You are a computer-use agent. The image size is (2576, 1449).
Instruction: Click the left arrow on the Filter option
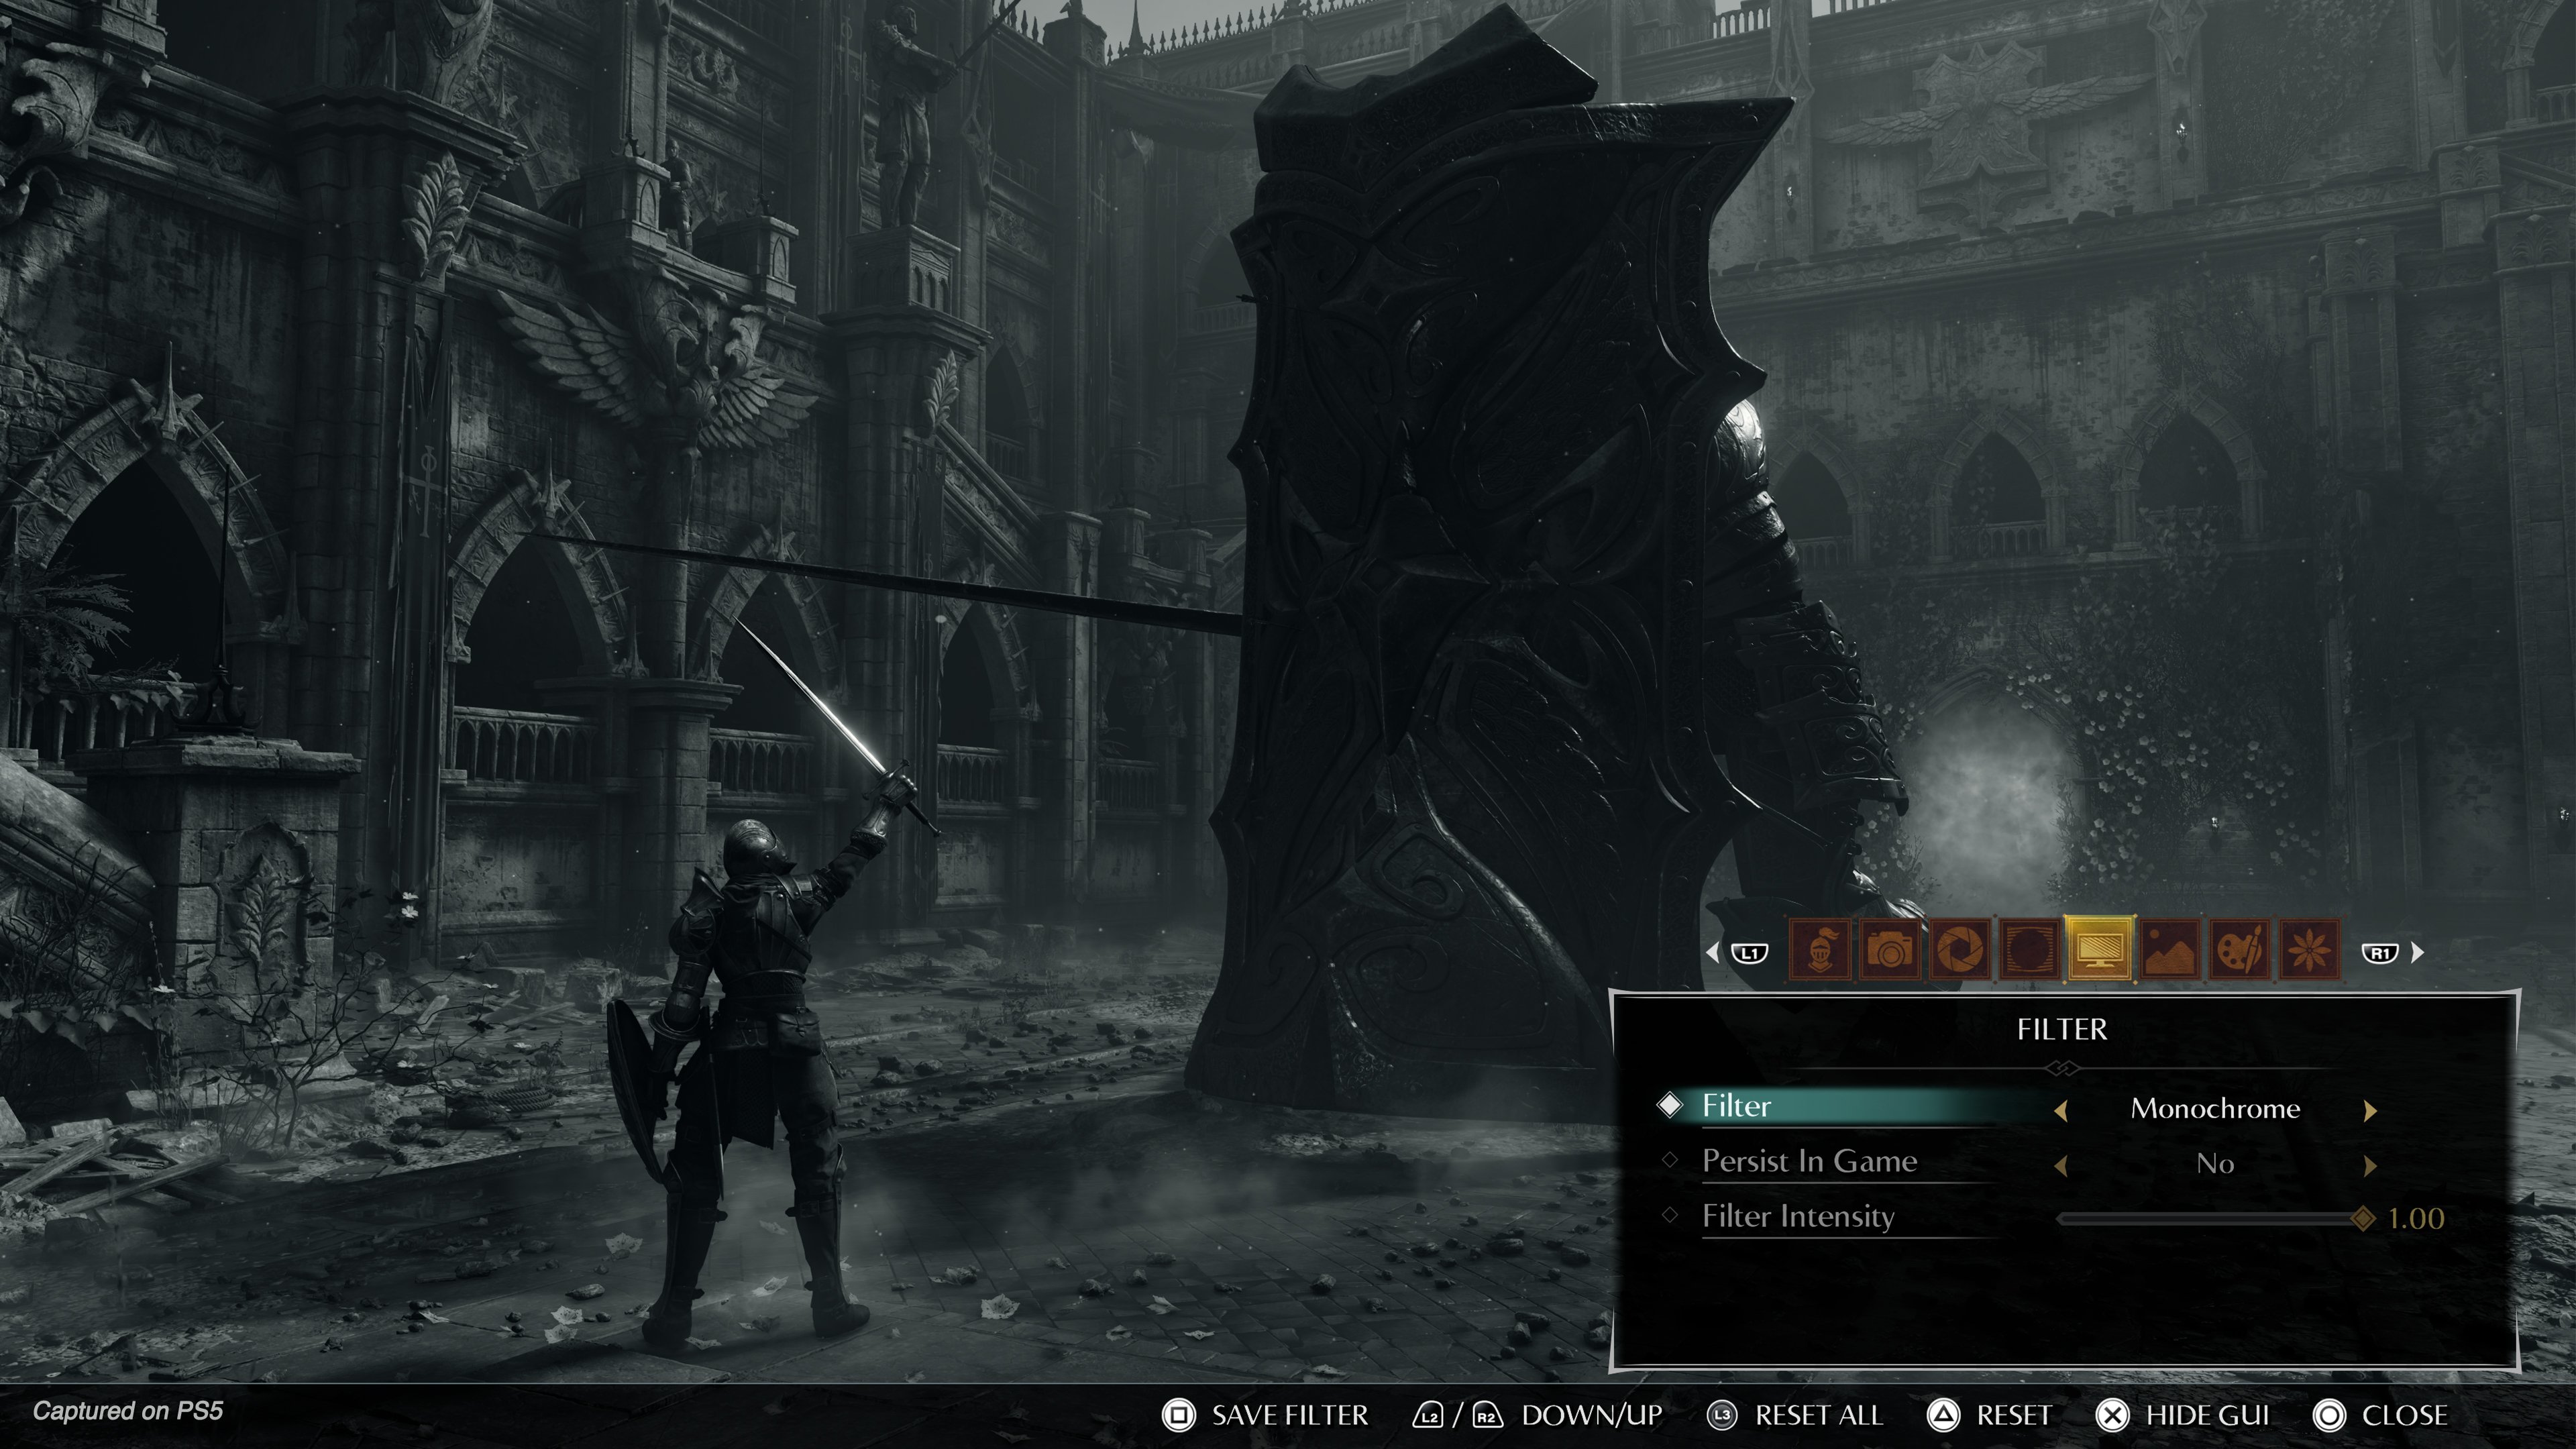click(x=2063, y=1110)
